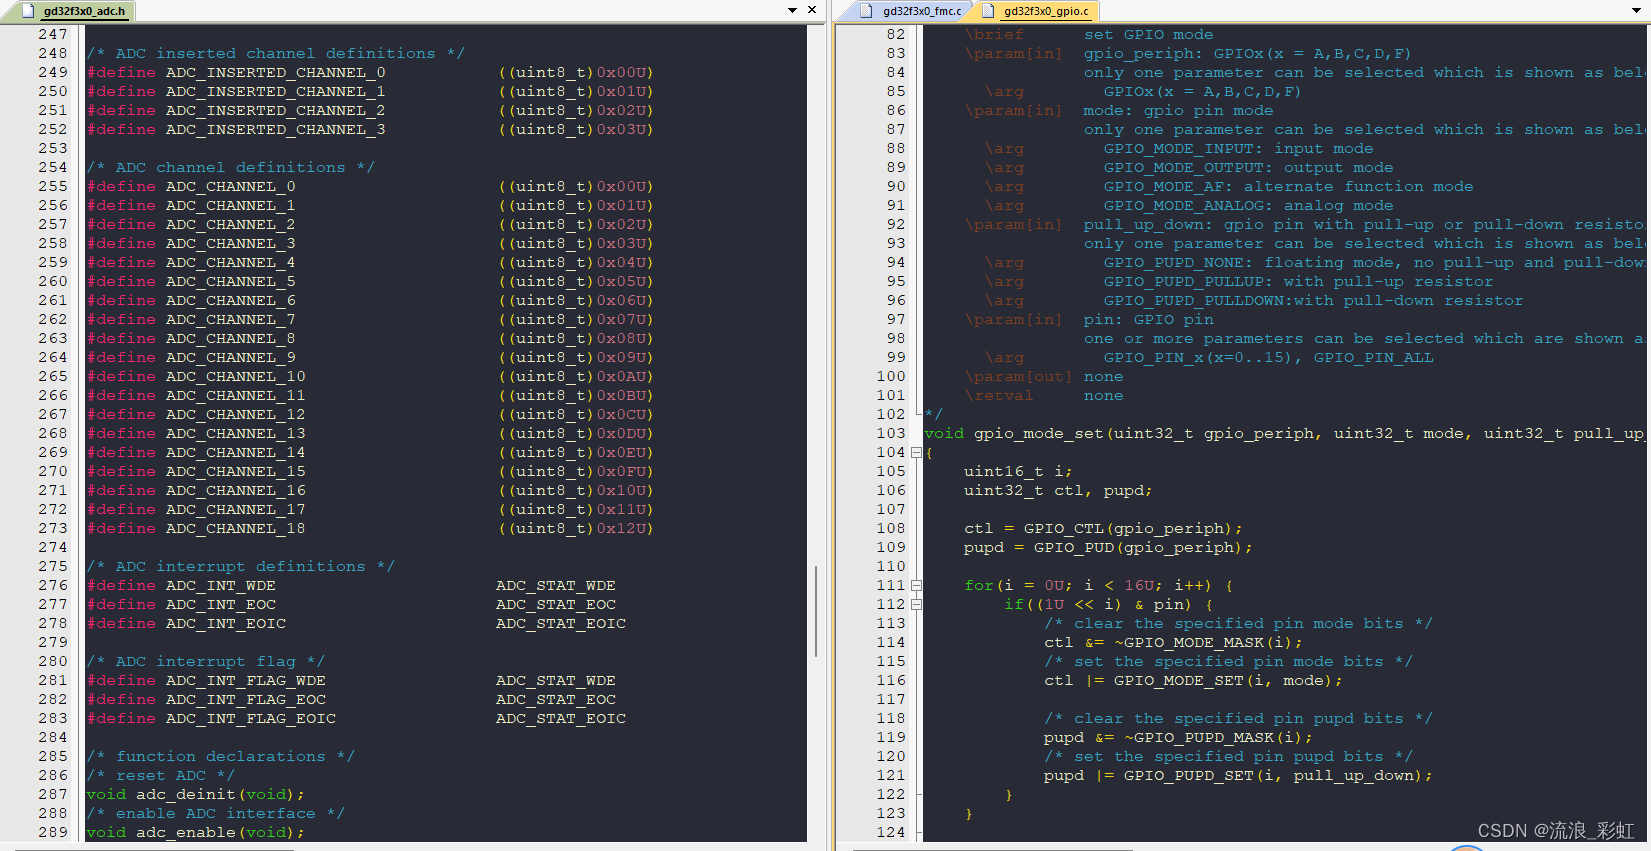Click the 'pupd &= ~GPIO_PUPD_MASK(i);' line

click(1178, 738)
